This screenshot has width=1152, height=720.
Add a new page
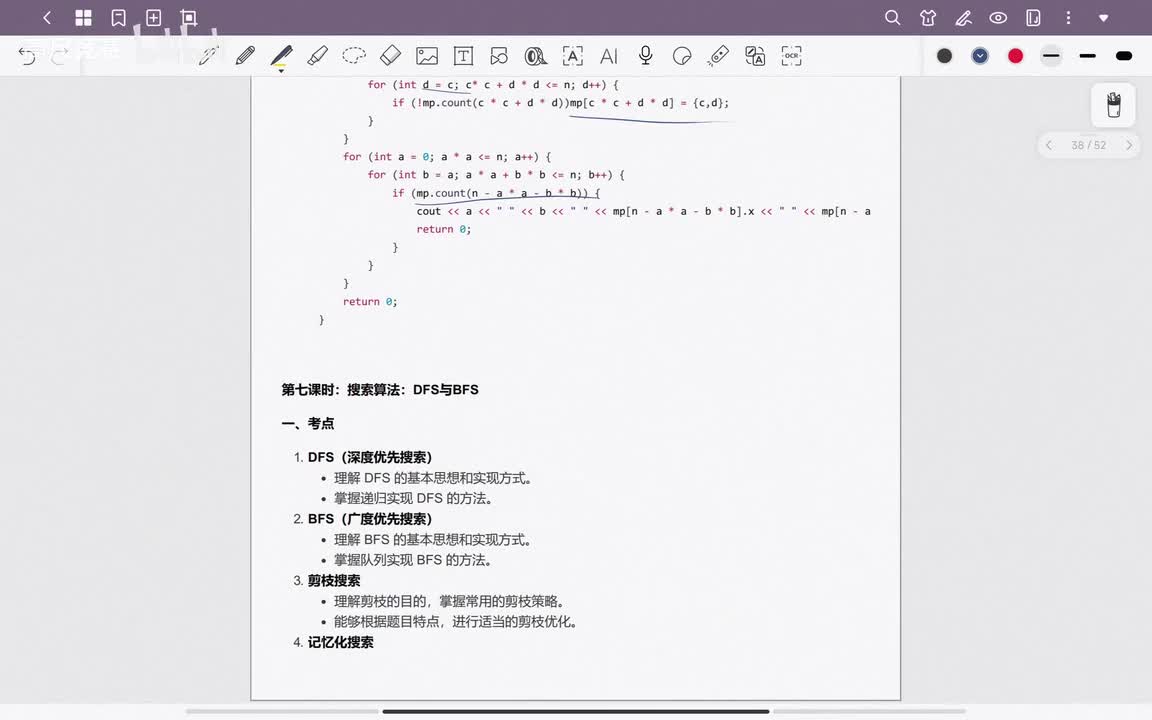(154, 18)
